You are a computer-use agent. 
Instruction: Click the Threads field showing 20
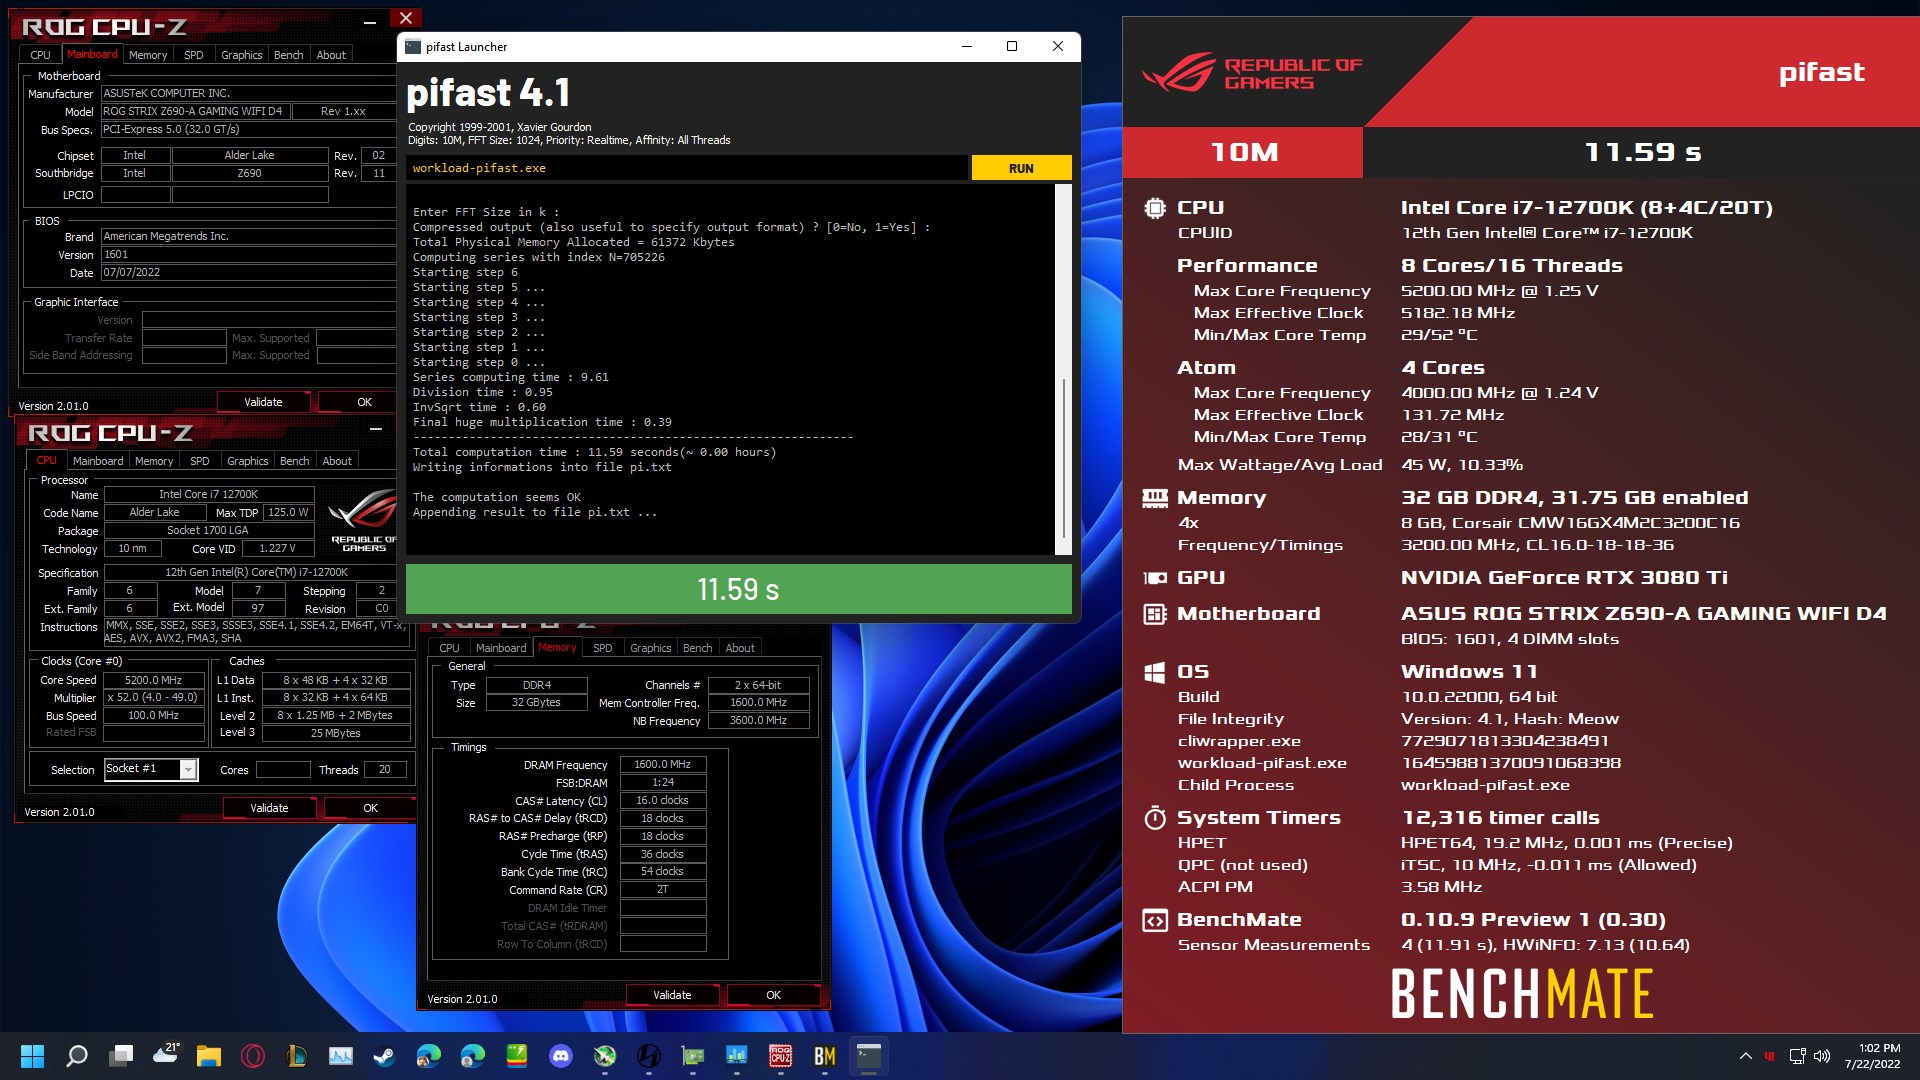(x=385, y=770)
